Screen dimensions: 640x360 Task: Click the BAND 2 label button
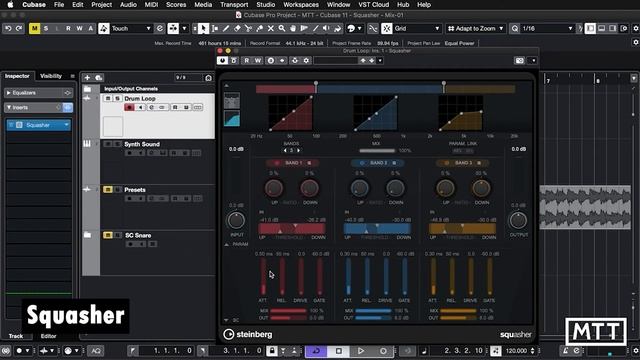pyautogui.click(x=378, y=163)
